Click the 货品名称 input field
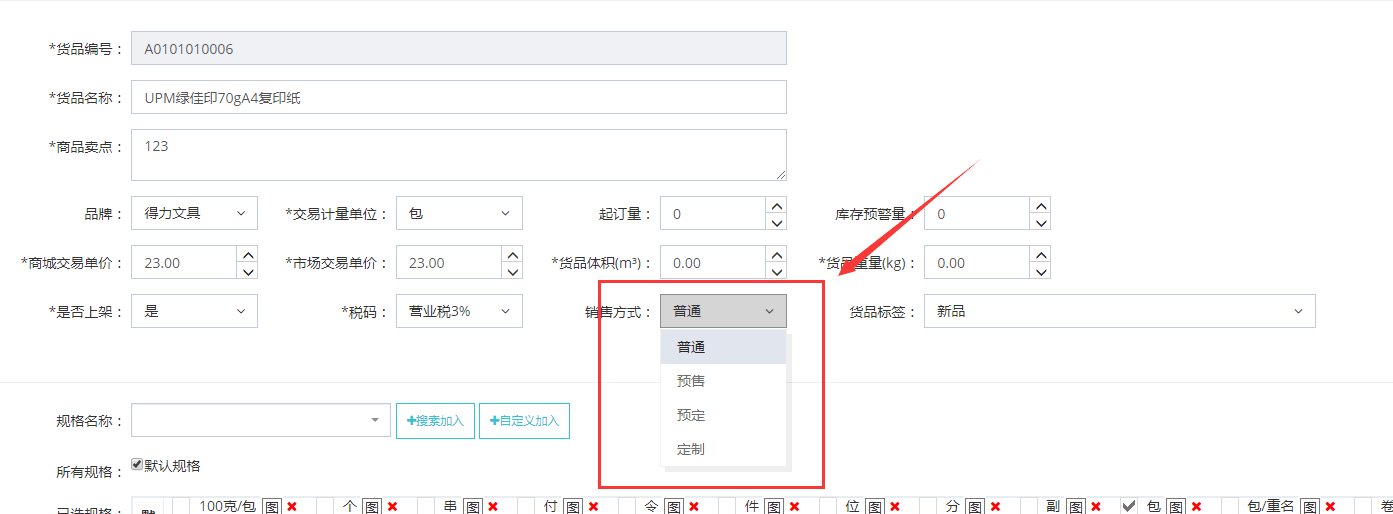 tap(458, 97)
